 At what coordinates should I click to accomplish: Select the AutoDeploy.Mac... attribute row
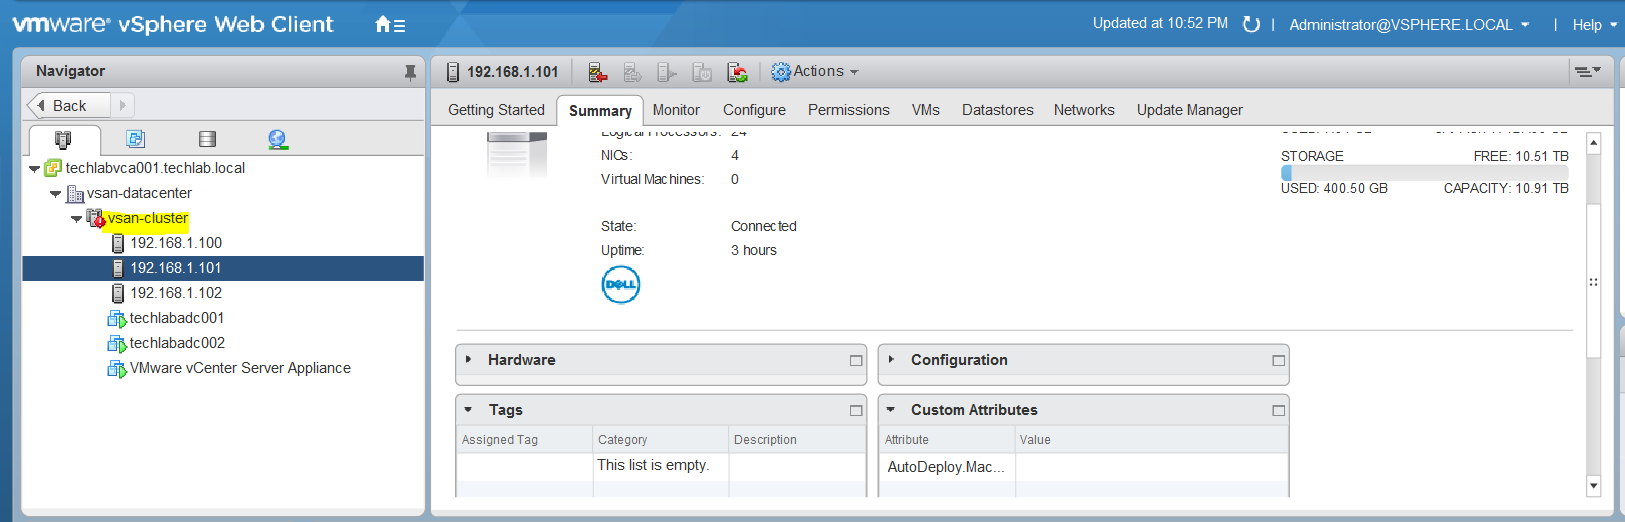1083,467
